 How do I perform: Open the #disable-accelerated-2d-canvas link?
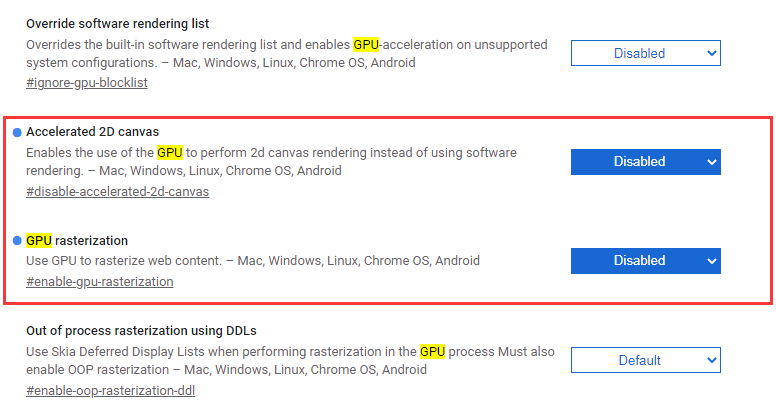(x=117, y=192)
